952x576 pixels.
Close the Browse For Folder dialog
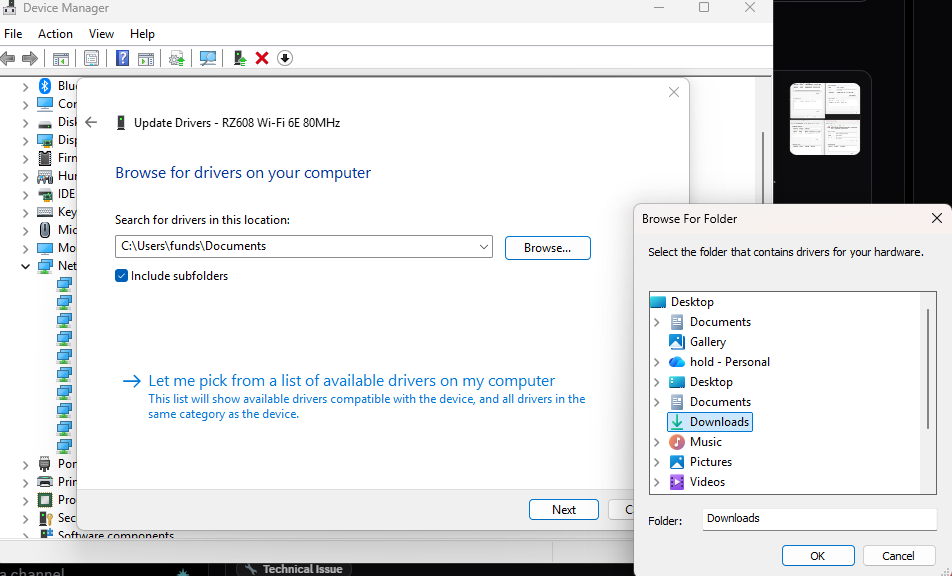pyautogui.click(x=937, y=218)
